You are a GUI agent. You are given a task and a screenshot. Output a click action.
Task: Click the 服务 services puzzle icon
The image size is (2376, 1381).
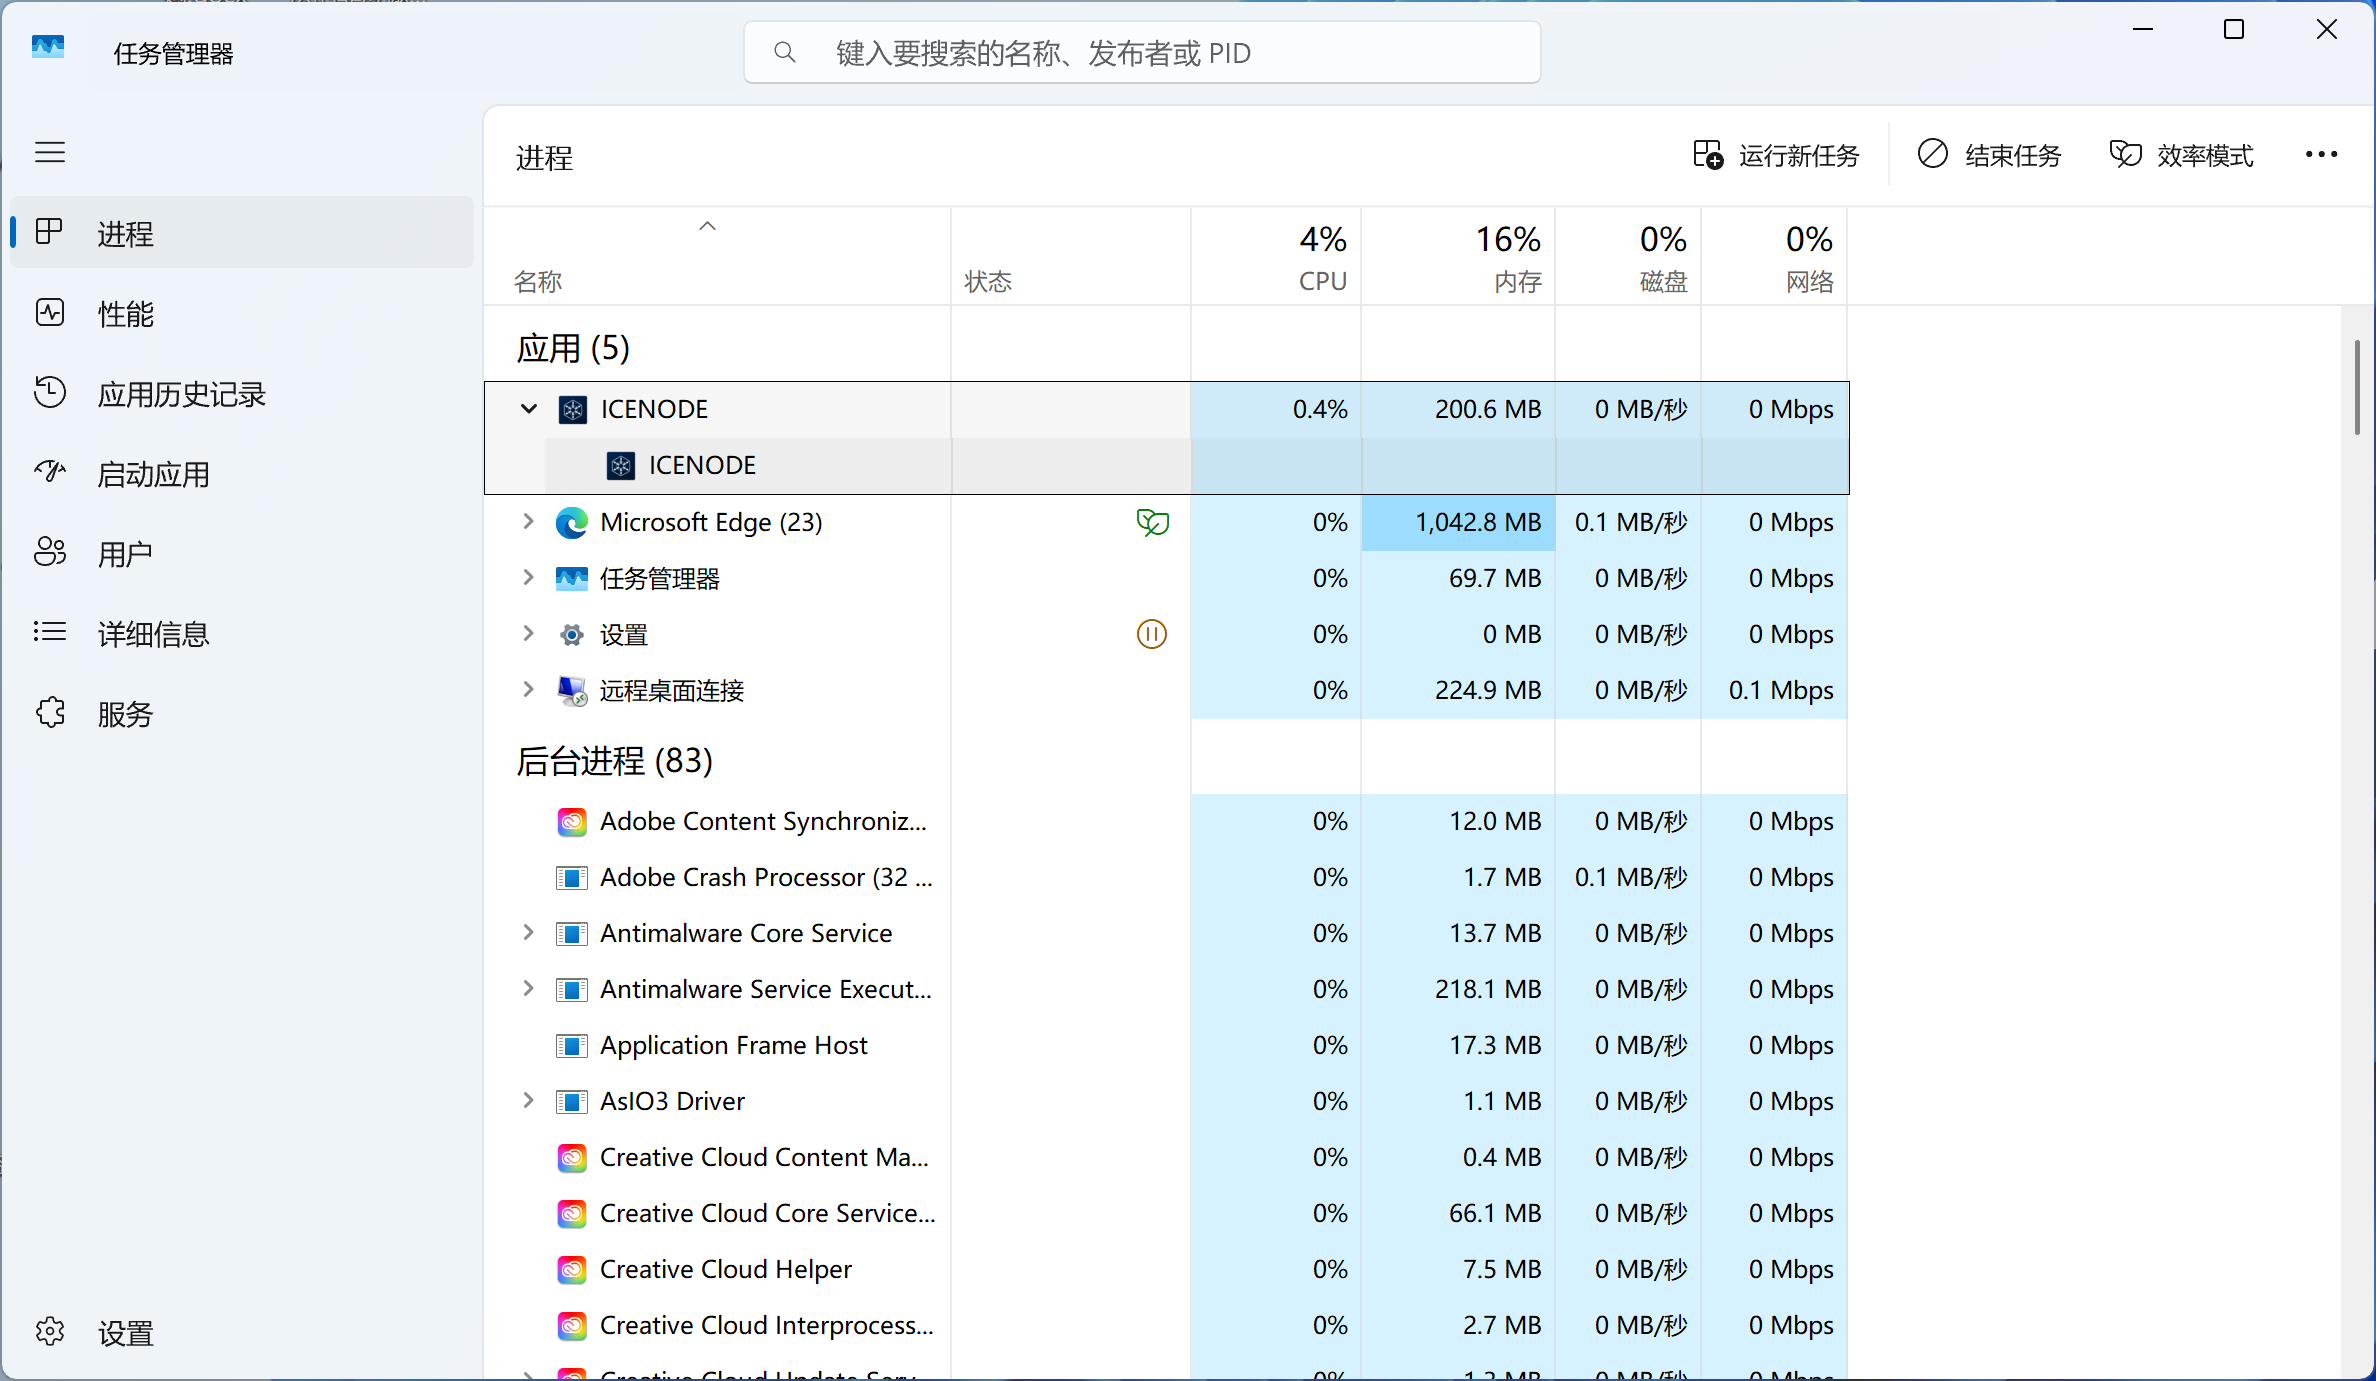coord(50,712)
